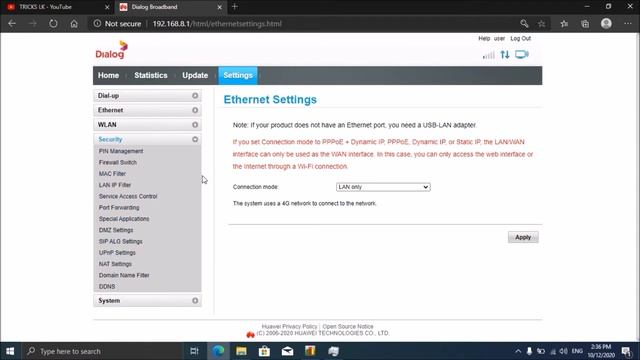Open the Office app on taskbar

pyautogui.click(x=310, y=351)
